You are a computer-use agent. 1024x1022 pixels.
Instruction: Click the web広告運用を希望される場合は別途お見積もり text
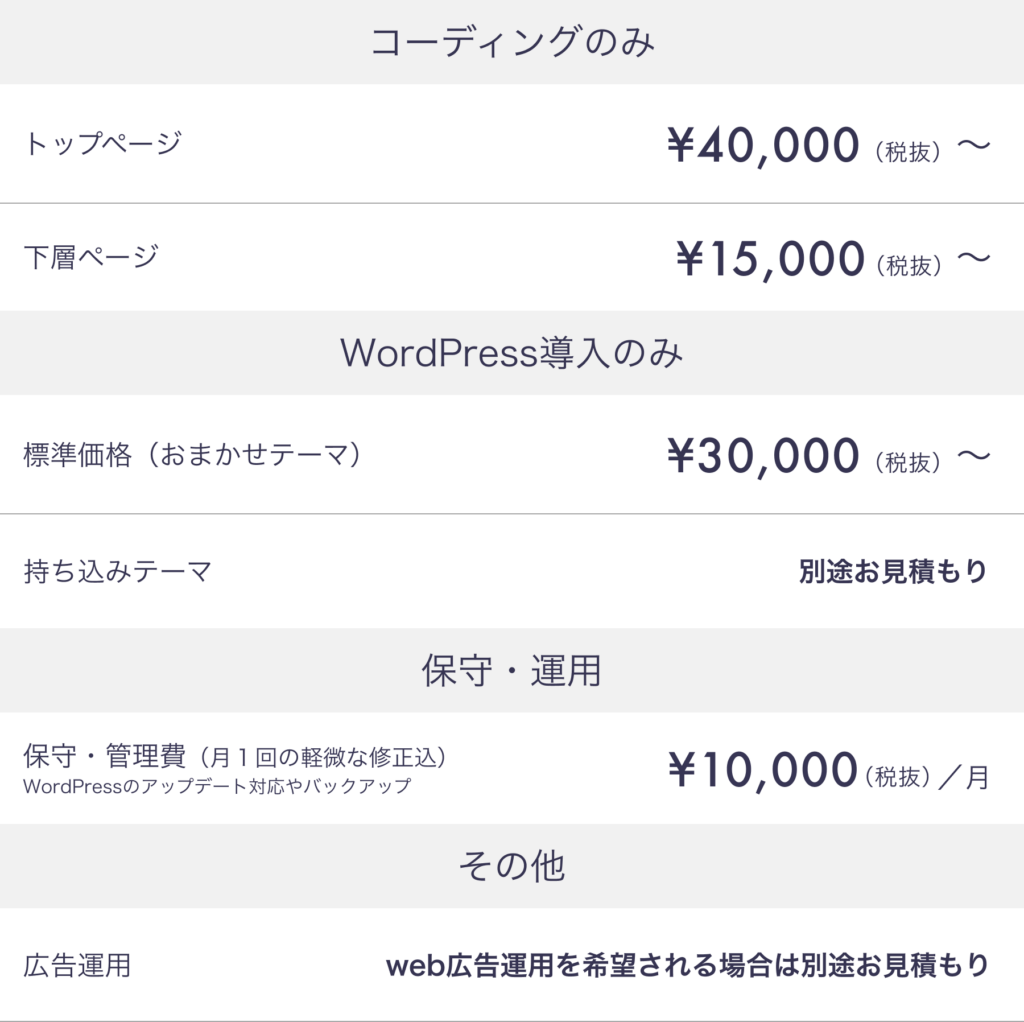[687, 966]
